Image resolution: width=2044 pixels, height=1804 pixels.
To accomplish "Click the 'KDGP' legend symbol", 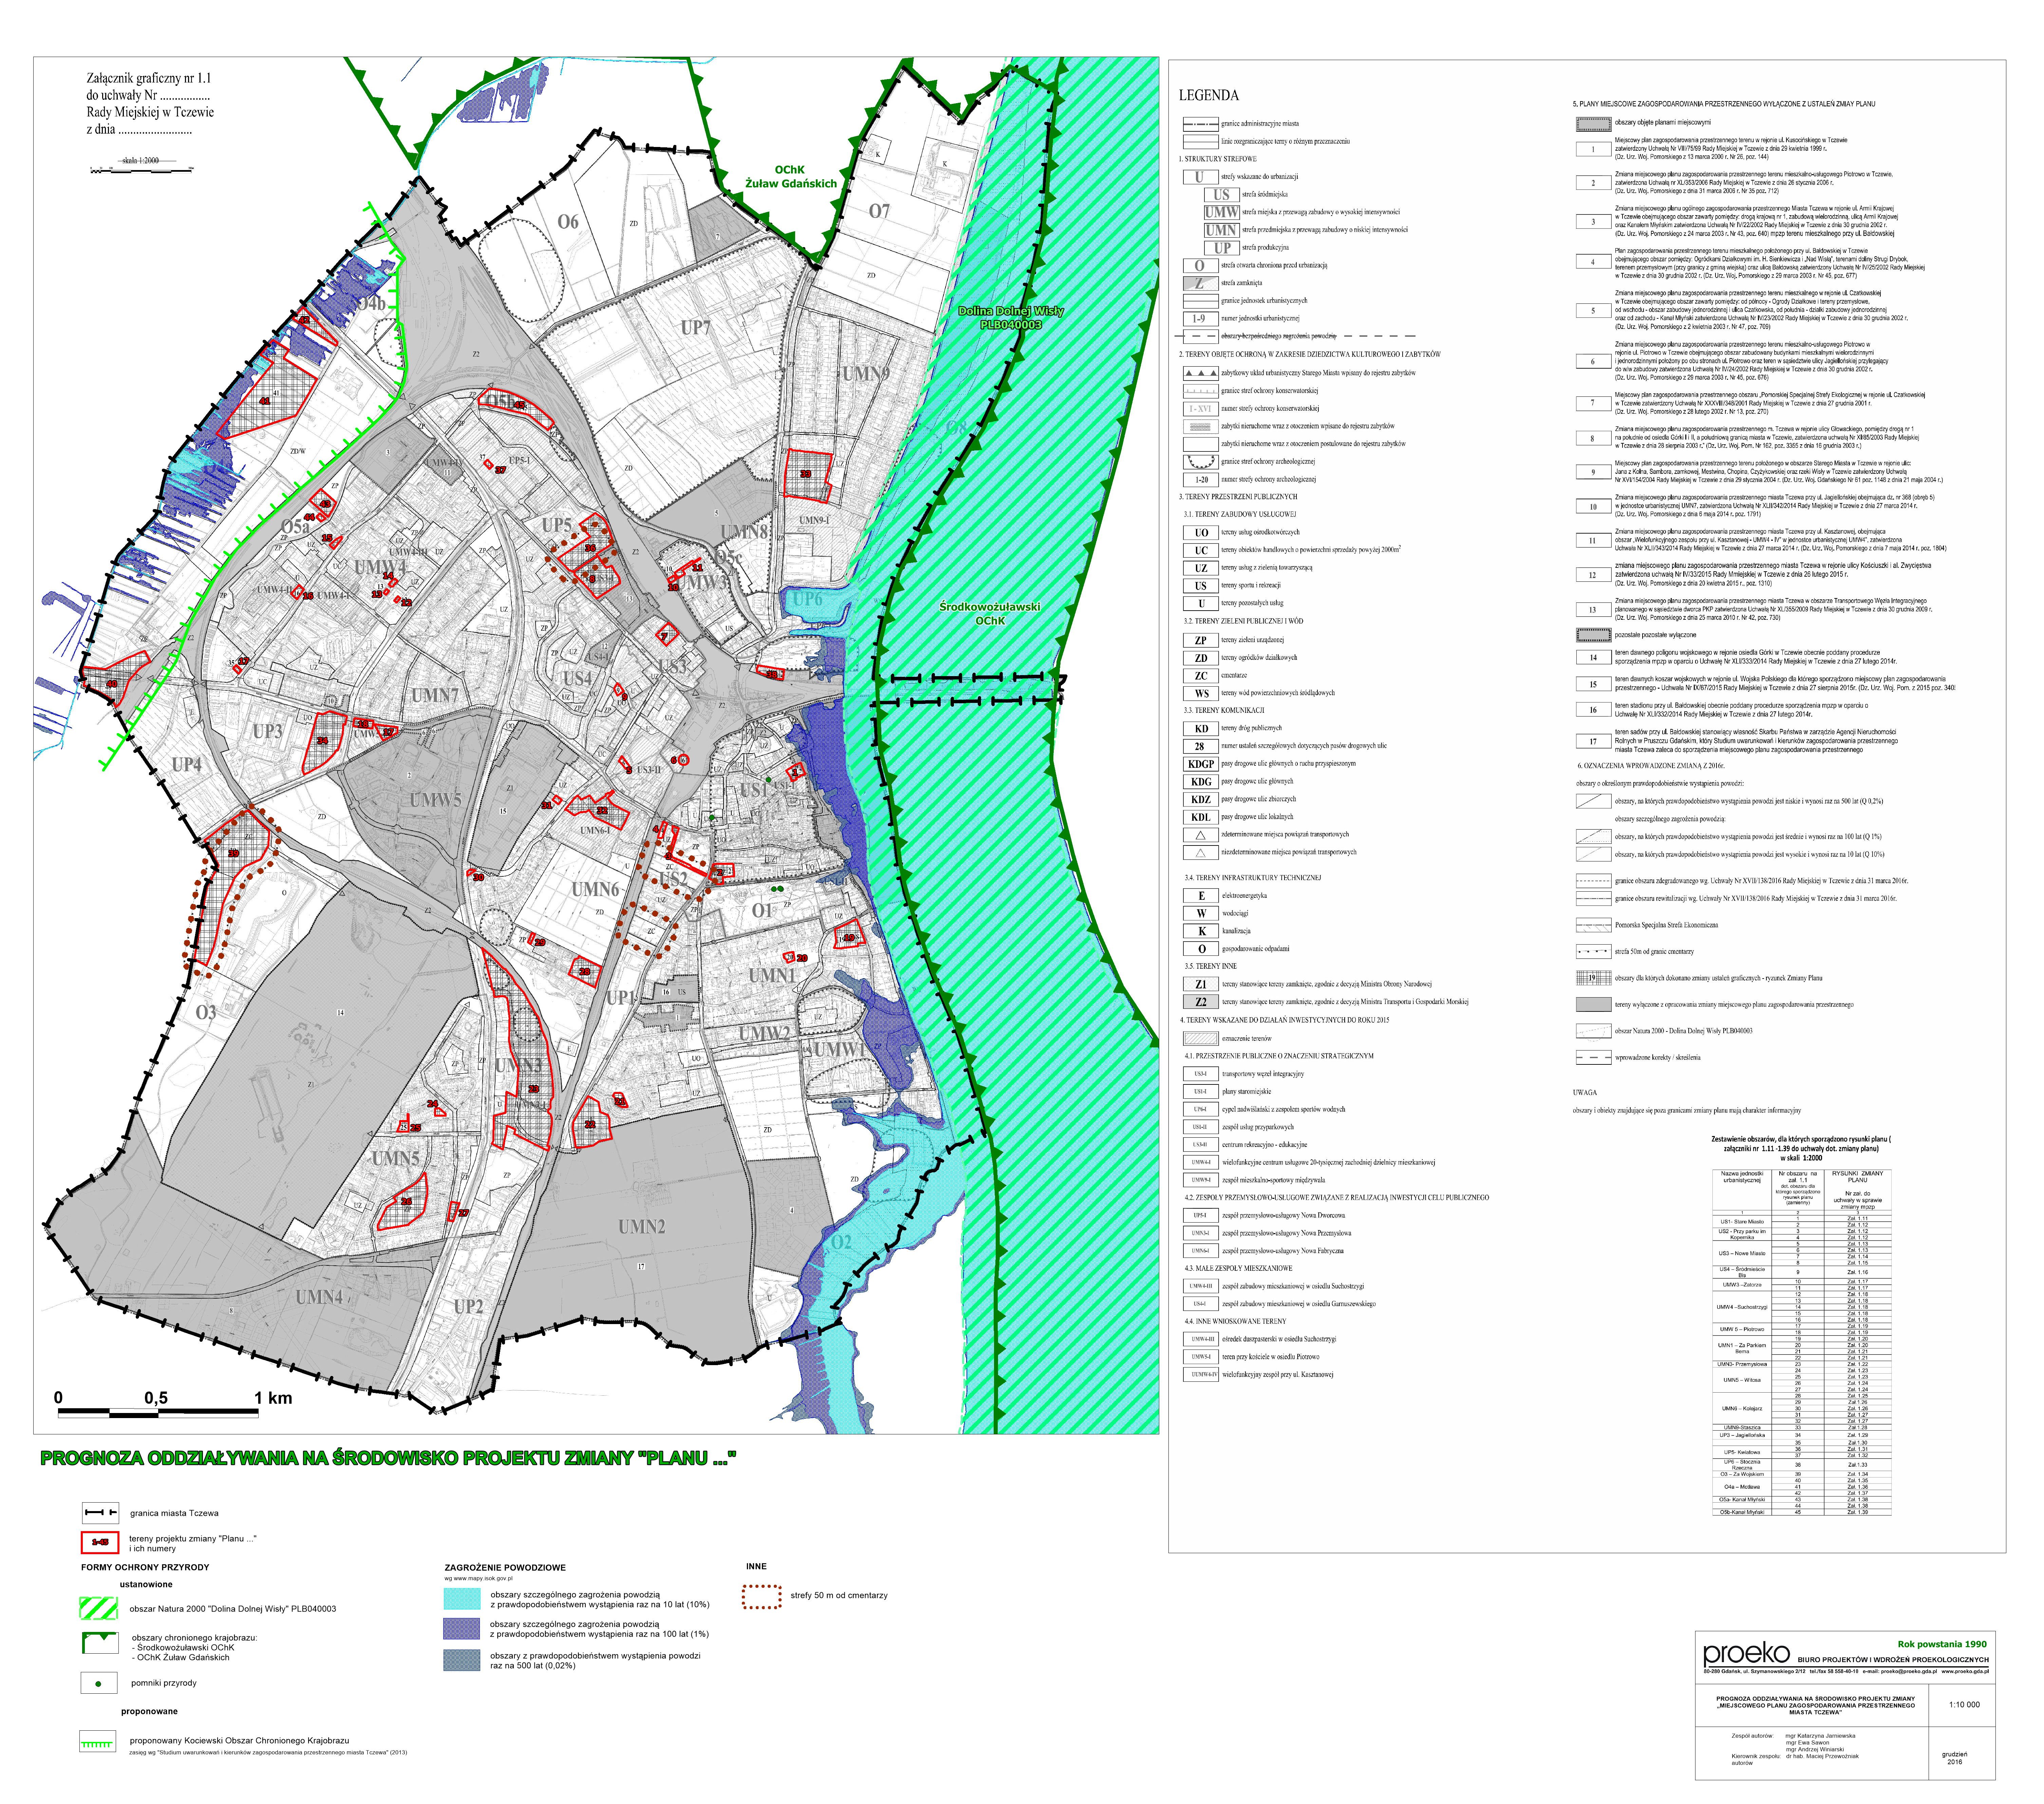I will 1201,764.
